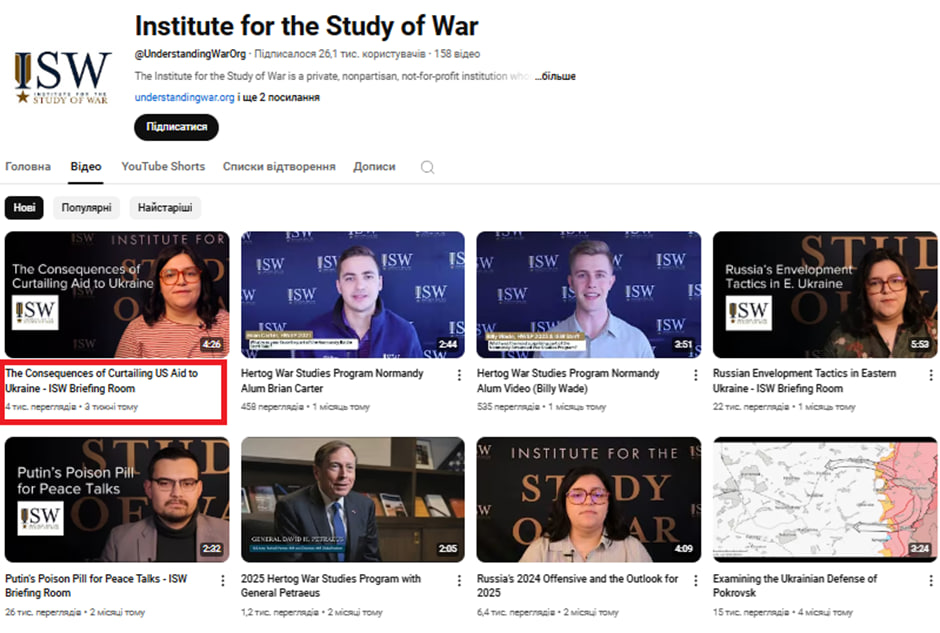This screenshot has width=940, height=633.
Task: Open the understandingwar.org link
Action: point(185,97)
